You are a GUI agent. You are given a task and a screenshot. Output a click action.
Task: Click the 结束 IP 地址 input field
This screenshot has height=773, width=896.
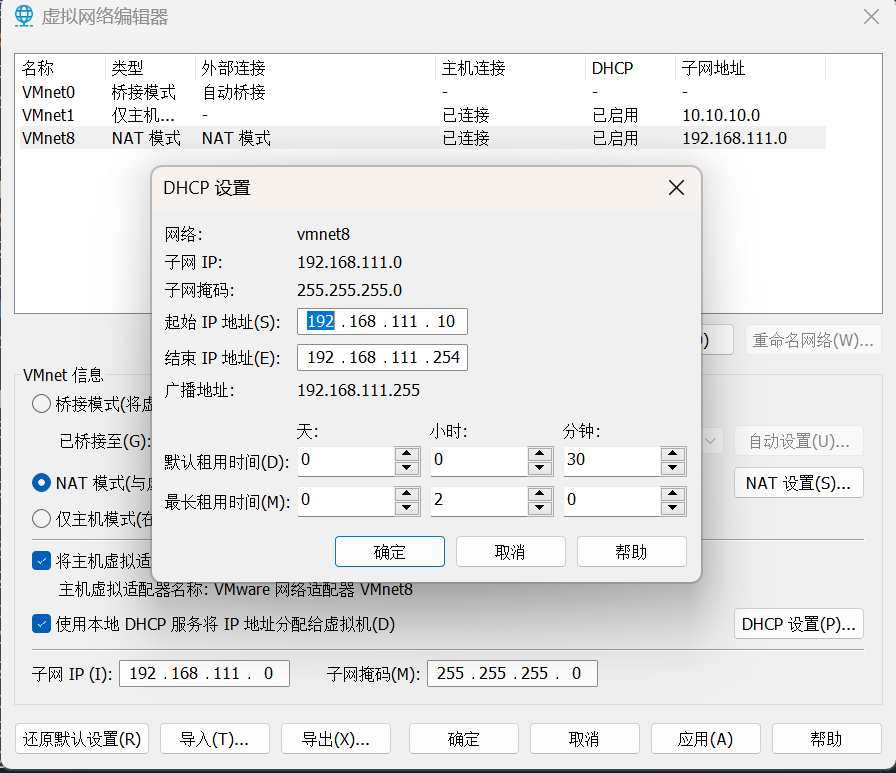(x=382, y=358)
